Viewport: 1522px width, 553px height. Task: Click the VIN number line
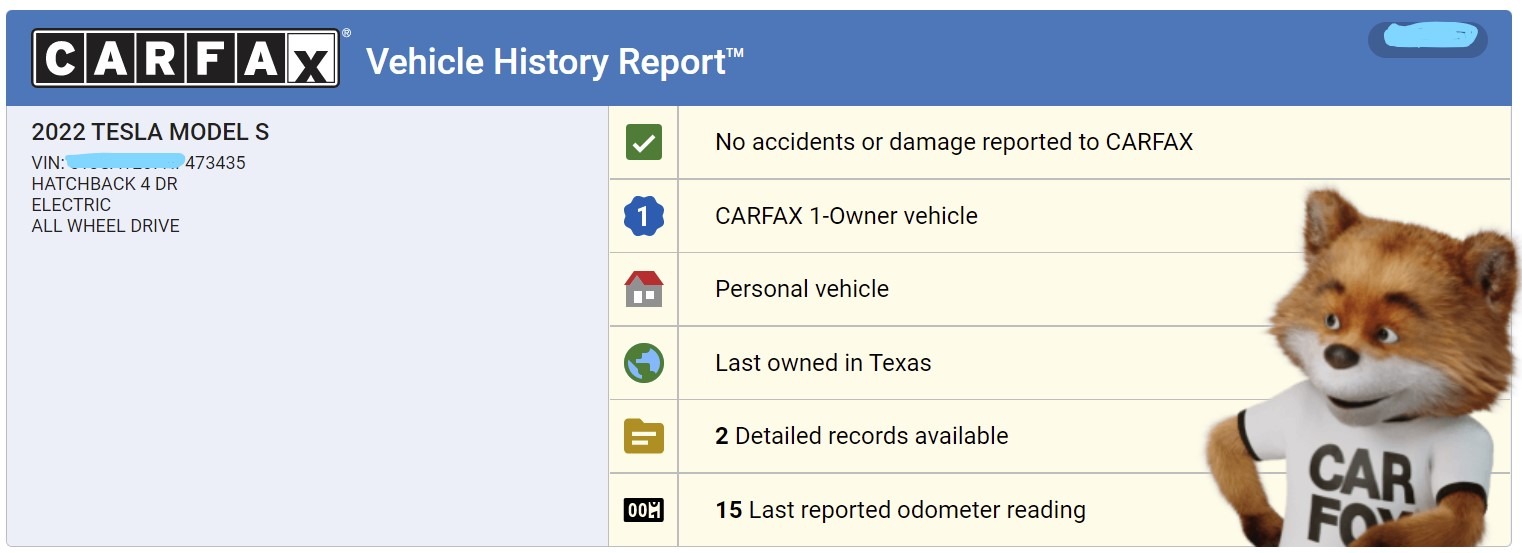pyautogui.click(x=139, y=162)
